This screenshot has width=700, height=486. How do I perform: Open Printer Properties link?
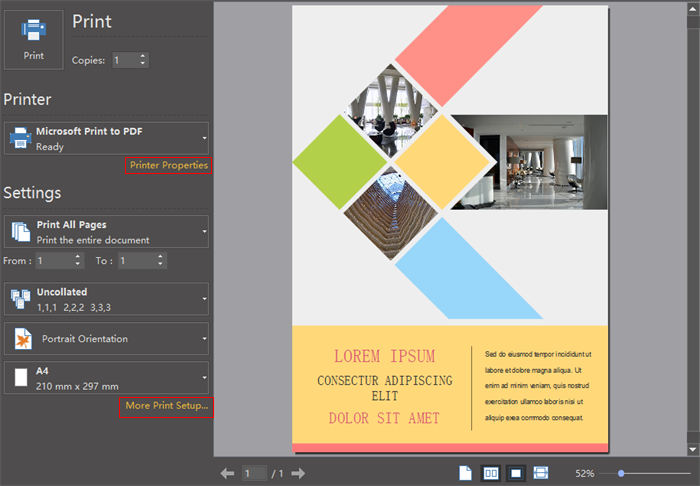(169, 165)
